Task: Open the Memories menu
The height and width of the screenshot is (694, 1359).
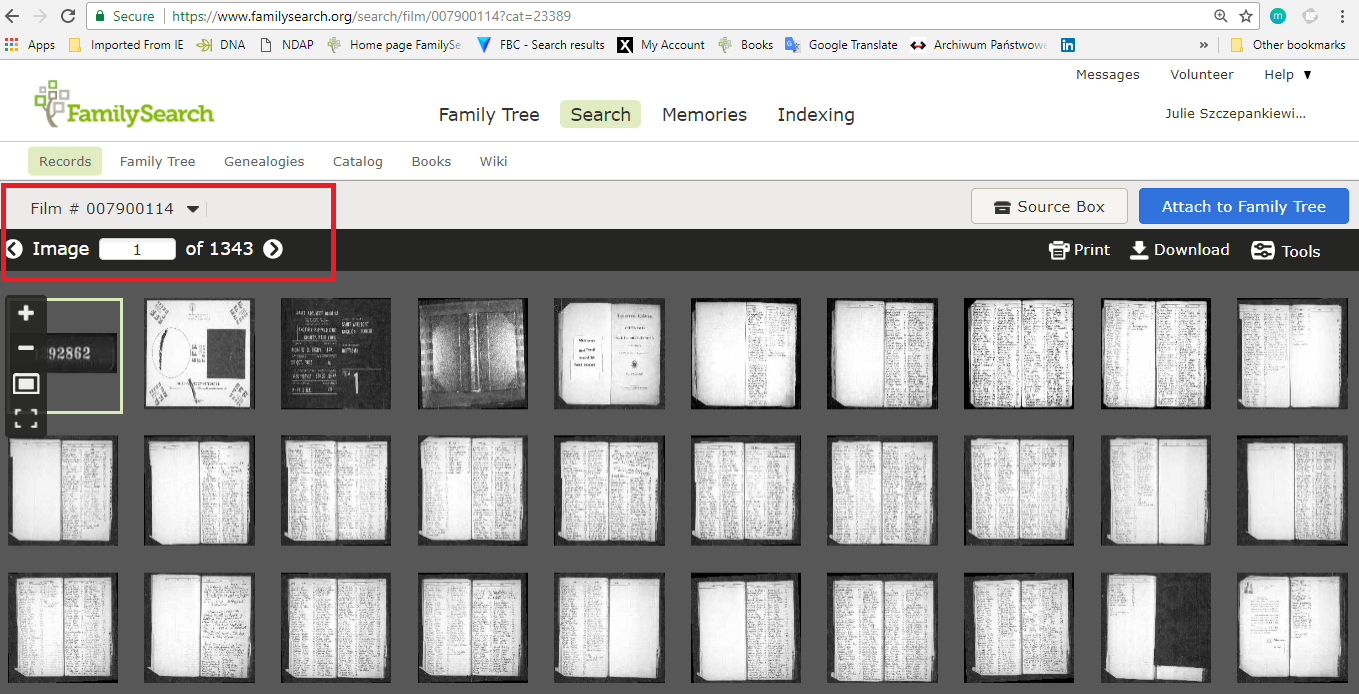Action: coord(704,115)
